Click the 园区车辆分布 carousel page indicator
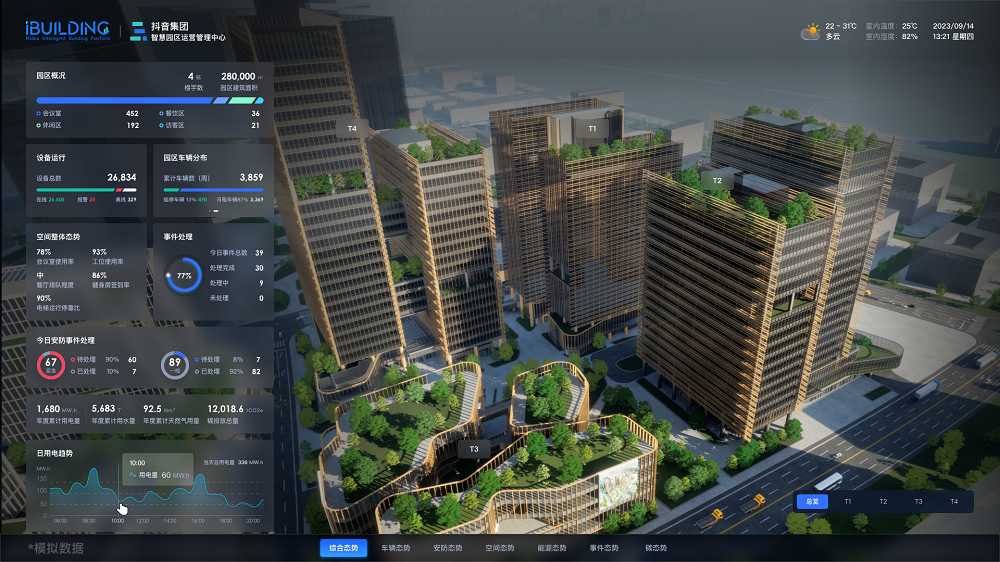Screen dimensions: 1000x562 214,211
